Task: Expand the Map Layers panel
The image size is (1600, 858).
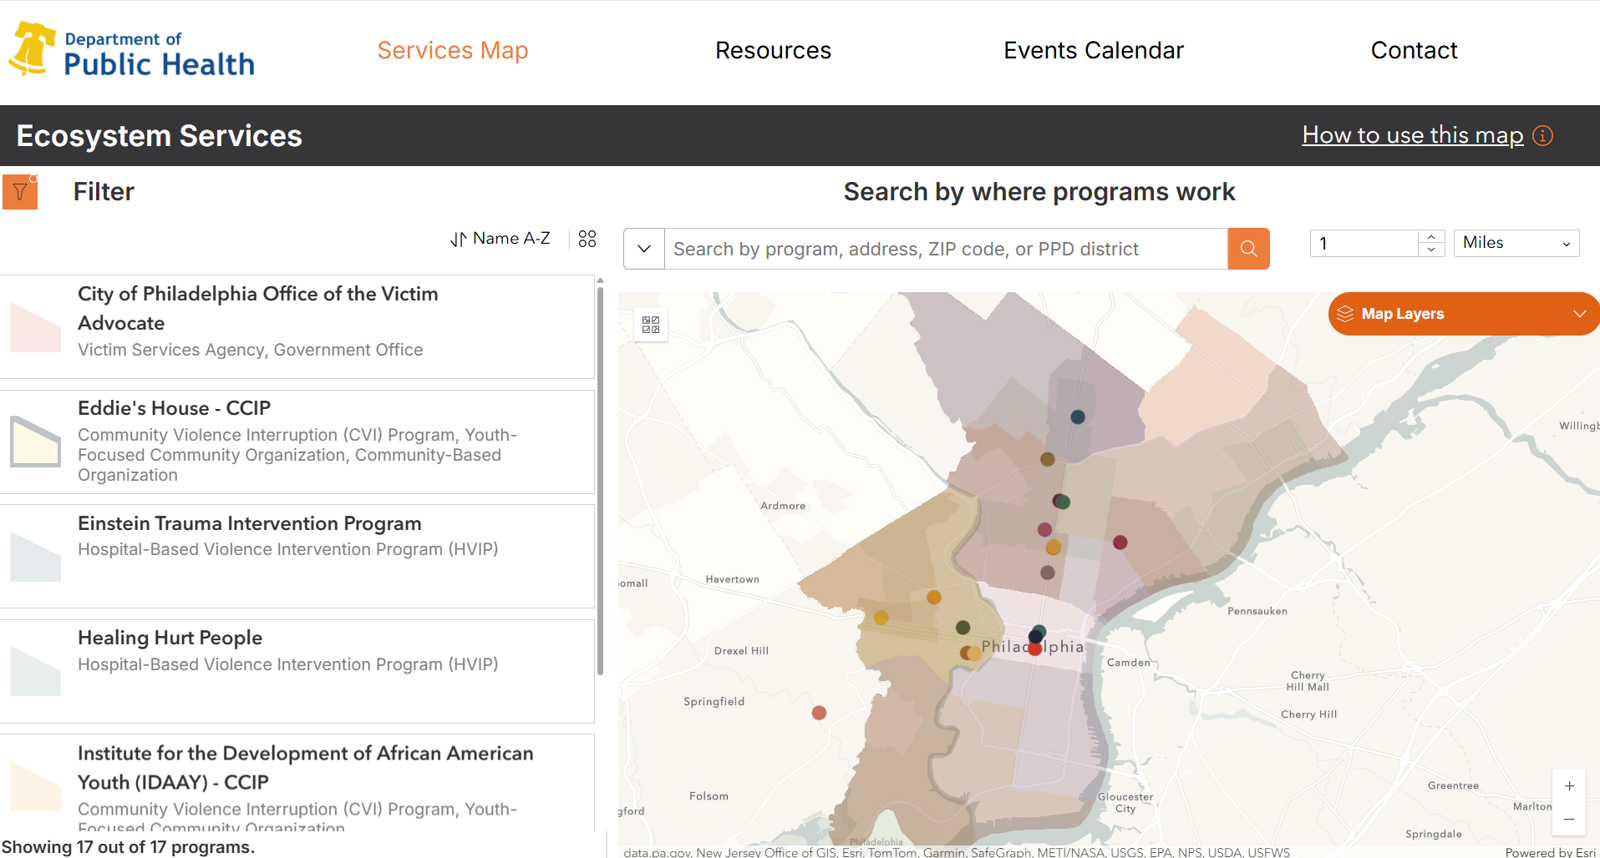Action: (1463, 314)
